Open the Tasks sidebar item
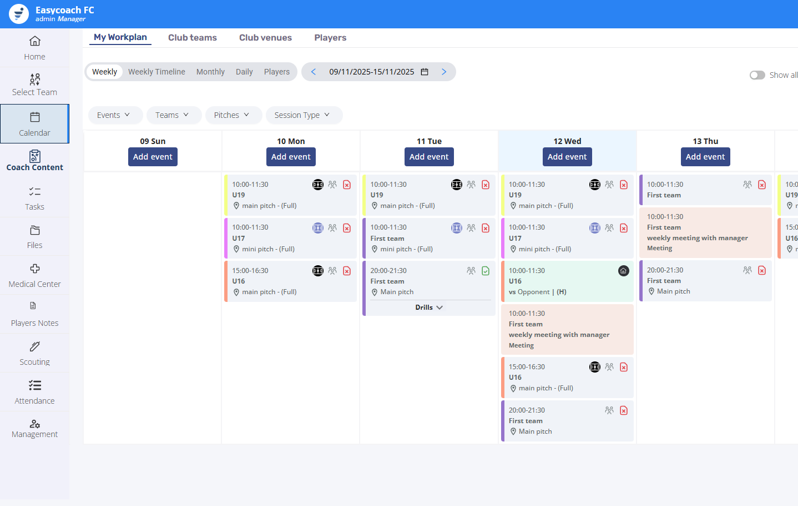The height and width of the screenshot is (506, 798). (x=35, y=198)
